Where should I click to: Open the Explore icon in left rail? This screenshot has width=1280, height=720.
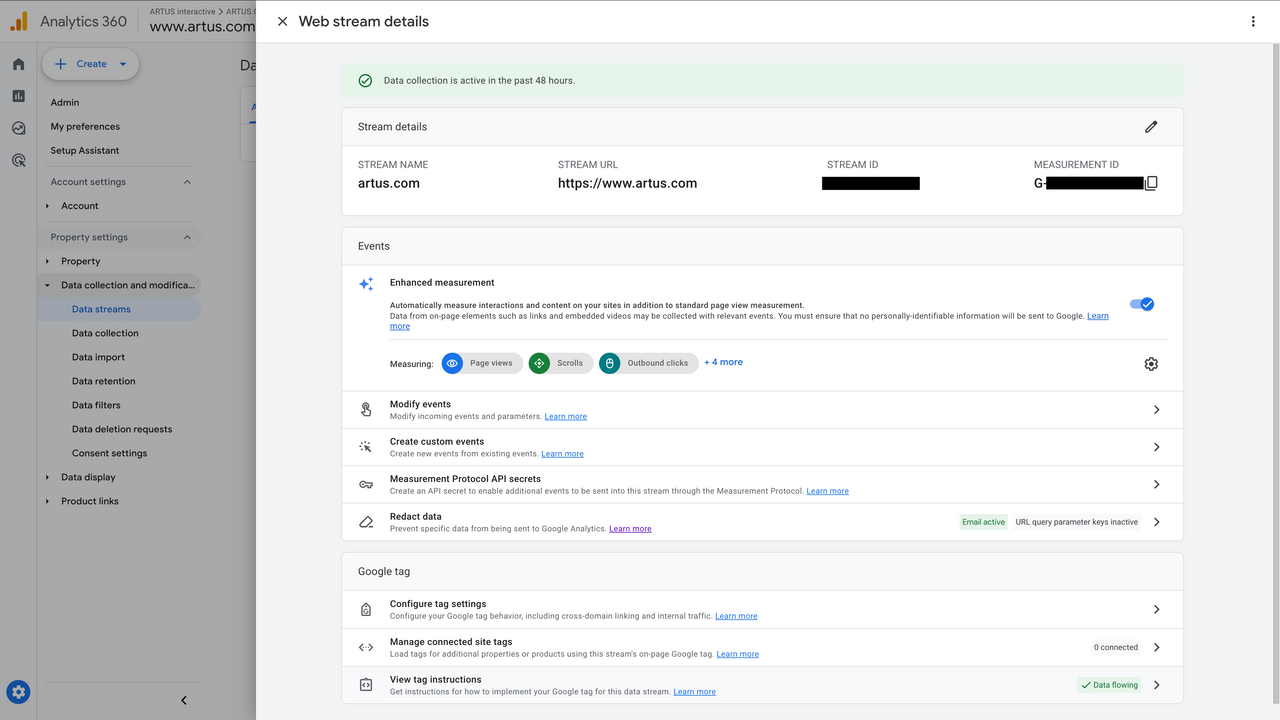point(18,128)
